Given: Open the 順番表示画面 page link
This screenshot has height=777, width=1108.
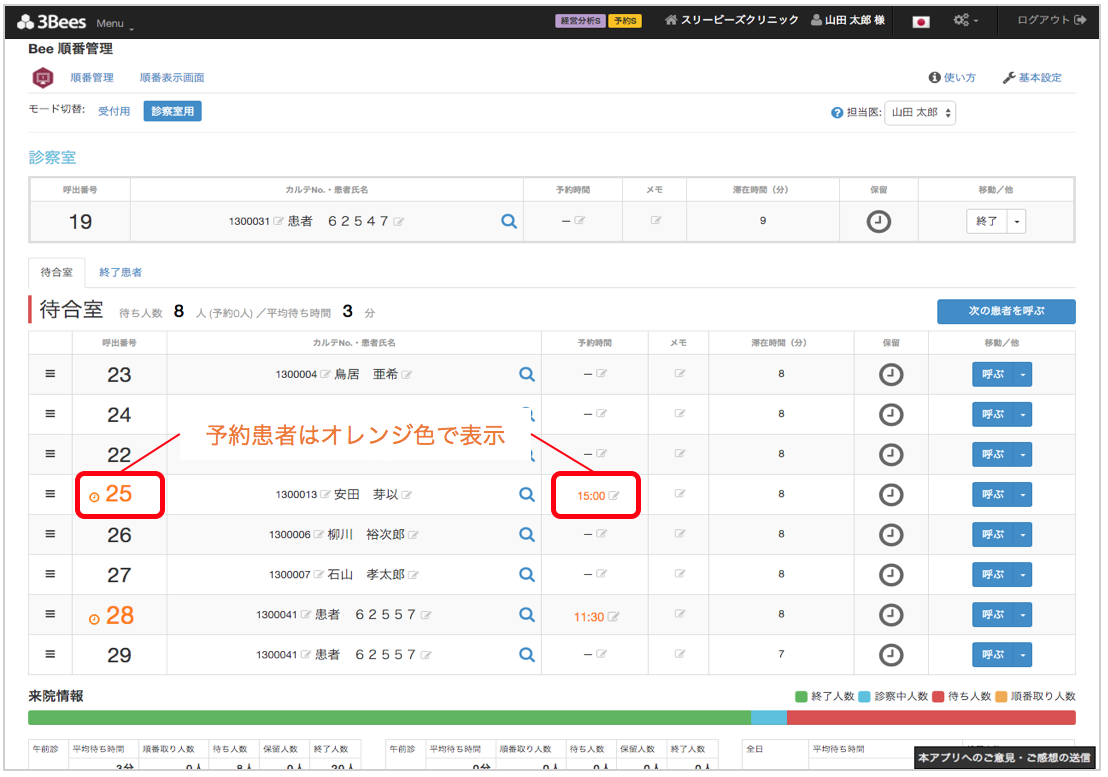Looking at the screenshot, I should pos(172,78).
